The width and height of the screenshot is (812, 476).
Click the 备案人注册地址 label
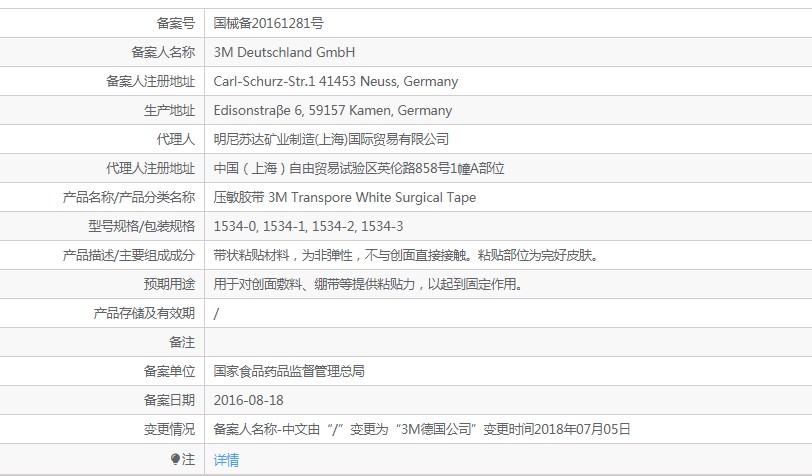click(x=150, y=81)
